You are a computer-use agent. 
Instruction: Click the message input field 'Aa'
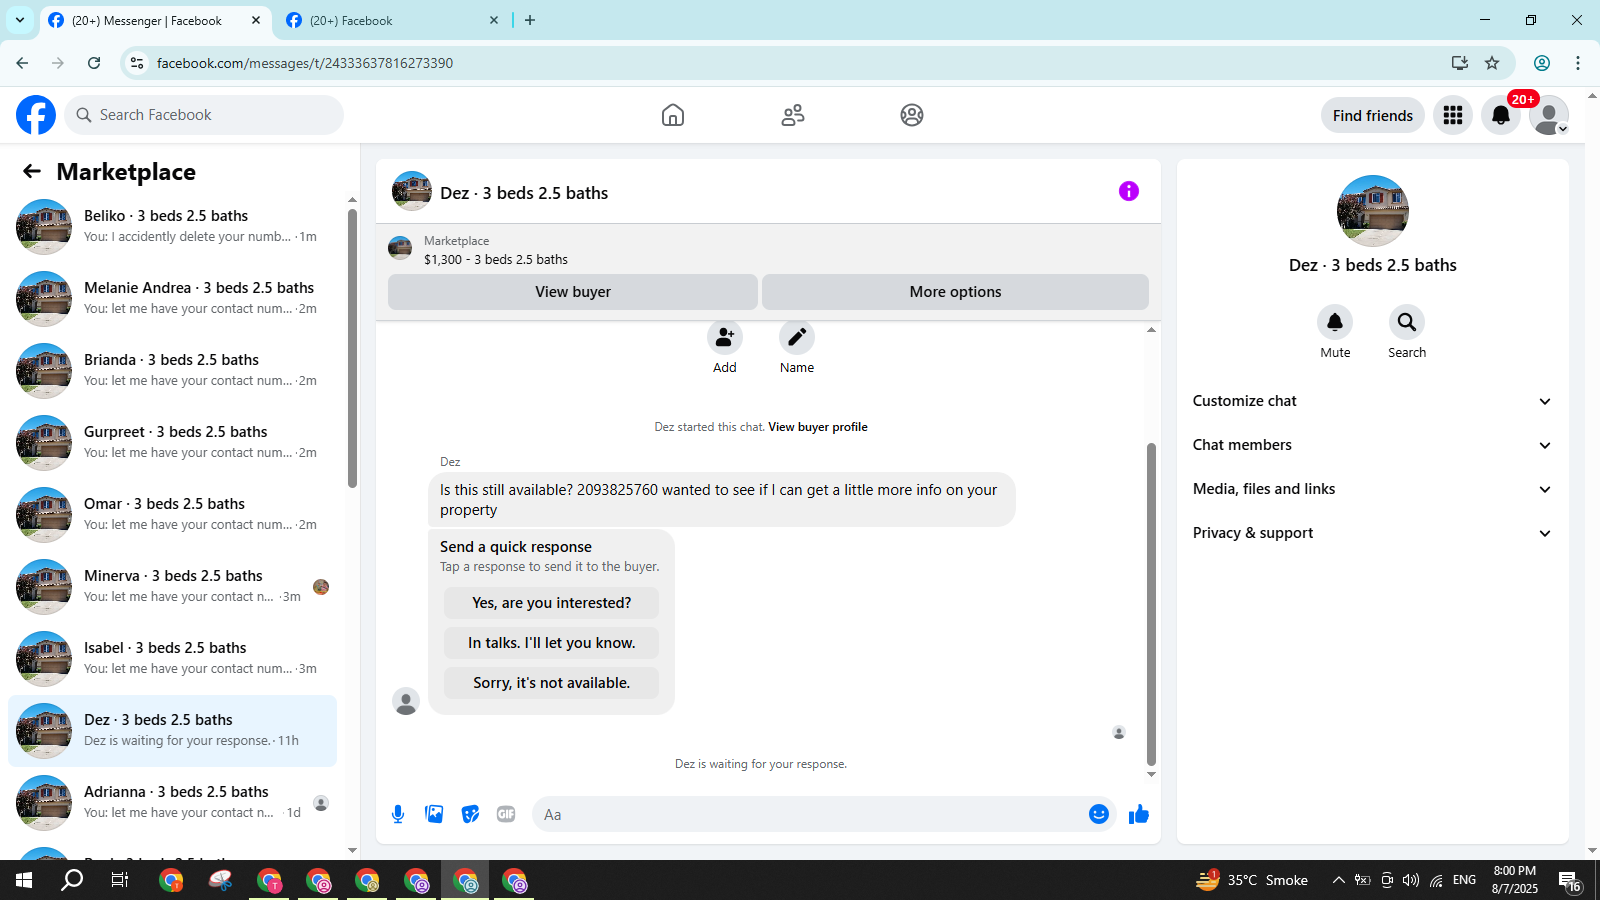click(x=812, y=814)
